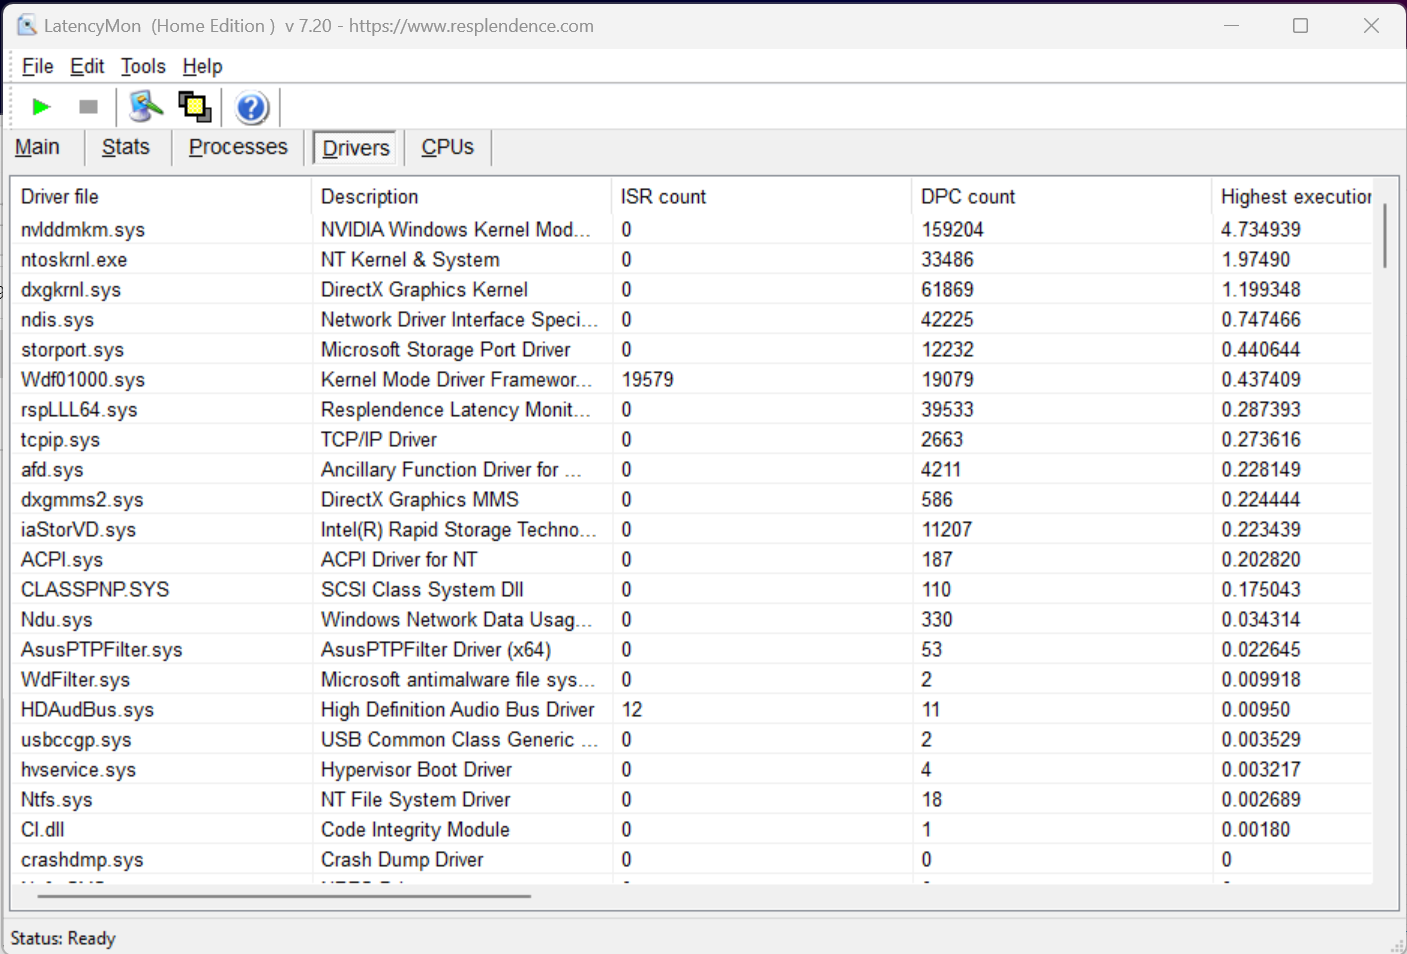Image resolution: width=1407 pixels, height=954 pixels.
Task: Go to the CPUs tab
Action: point(447,147)
